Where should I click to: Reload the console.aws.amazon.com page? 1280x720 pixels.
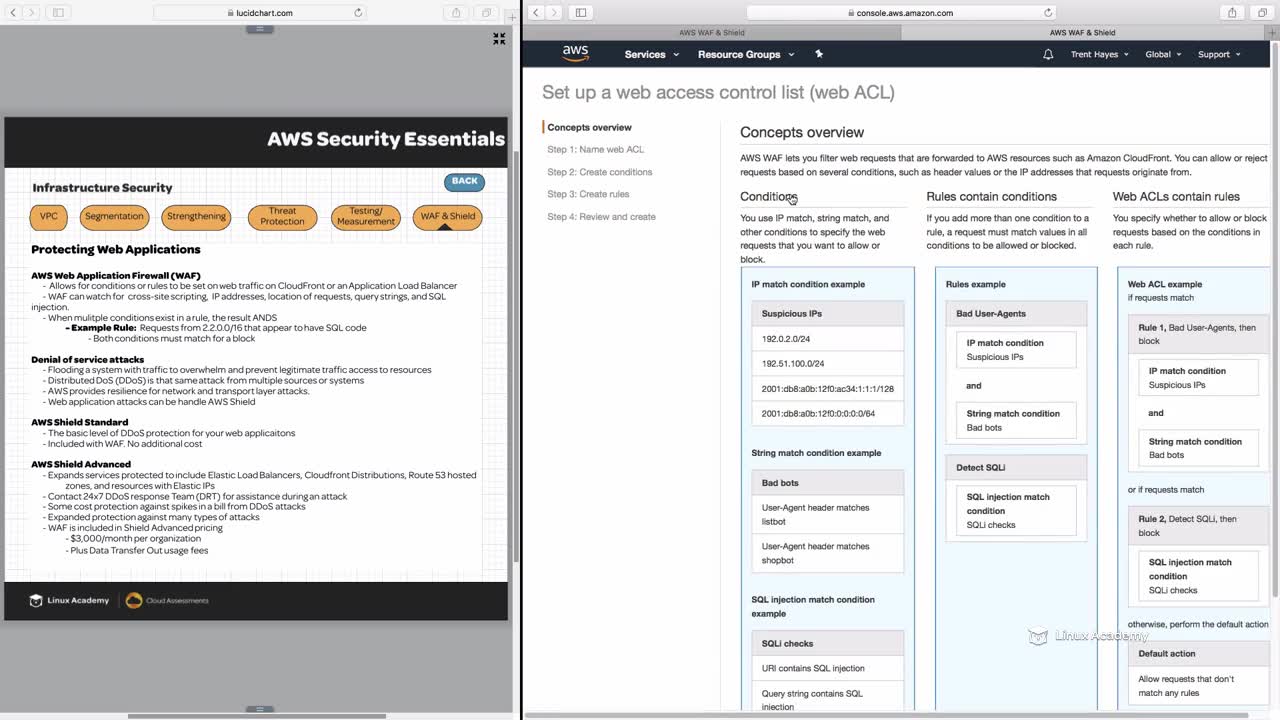[x=1048, y=13]
